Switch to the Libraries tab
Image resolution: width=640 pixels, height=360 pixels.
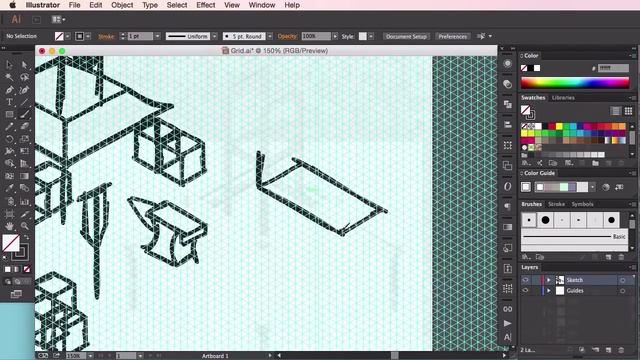click(563, 98)
